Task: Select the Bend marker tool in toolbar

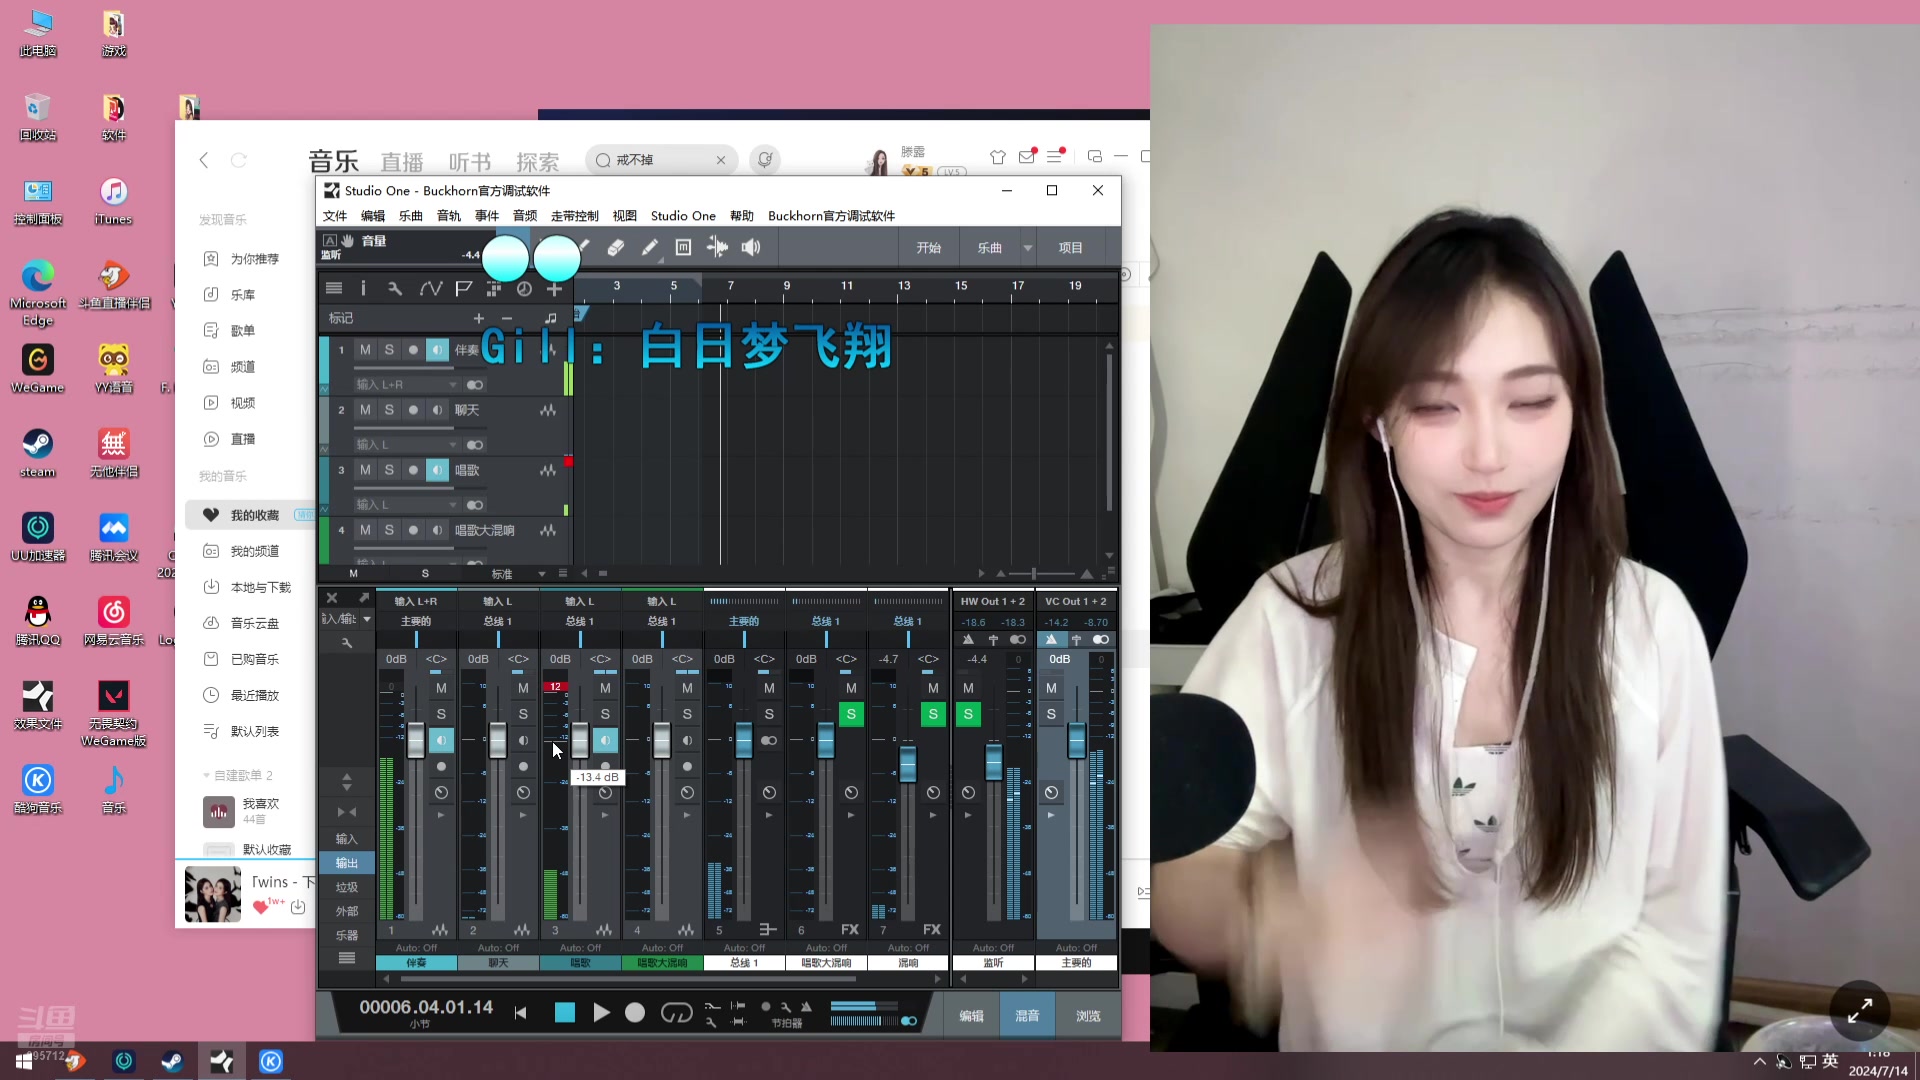Action: (717, 247)
